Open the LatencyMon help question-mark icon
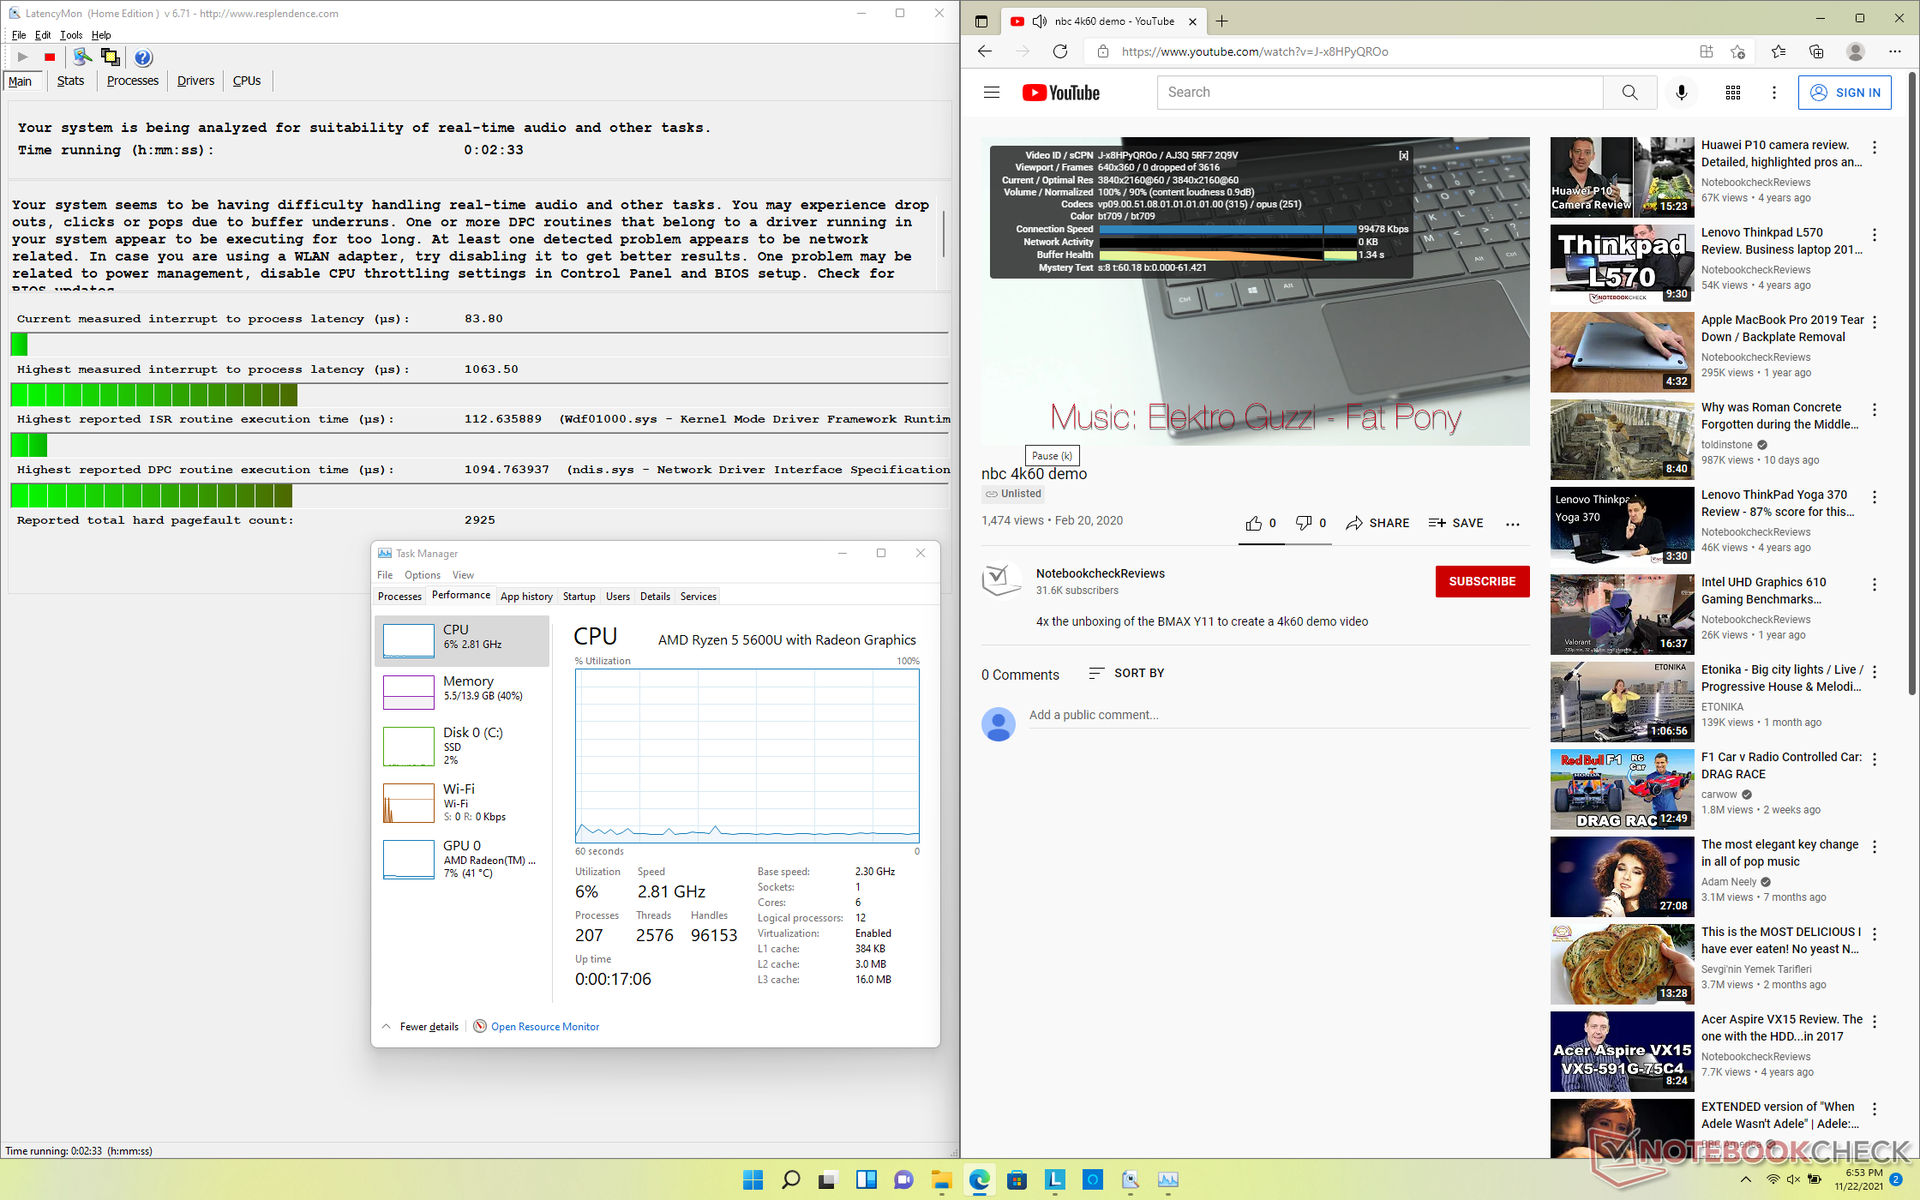The height and width of the screenshot is (1200, 1920). click(143, 57)
